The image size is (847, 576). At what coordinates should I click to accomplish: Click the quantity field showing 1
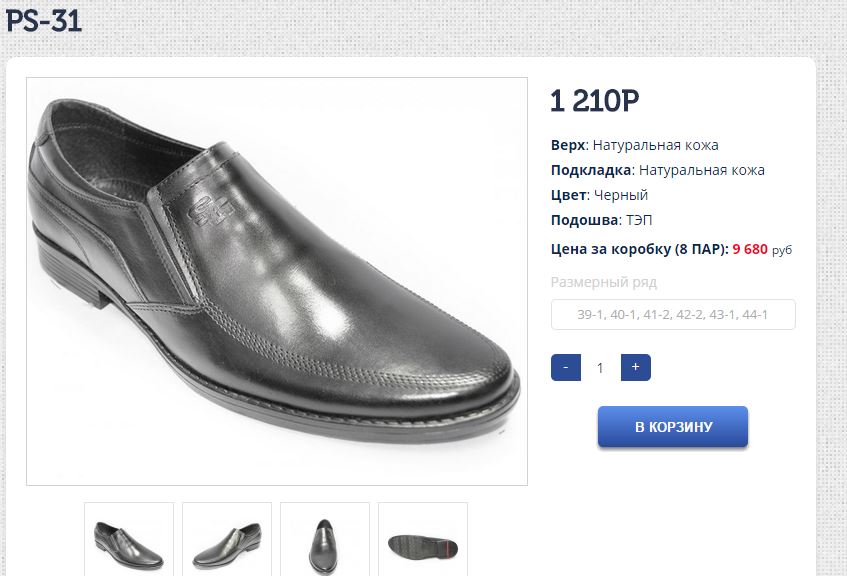600,367
